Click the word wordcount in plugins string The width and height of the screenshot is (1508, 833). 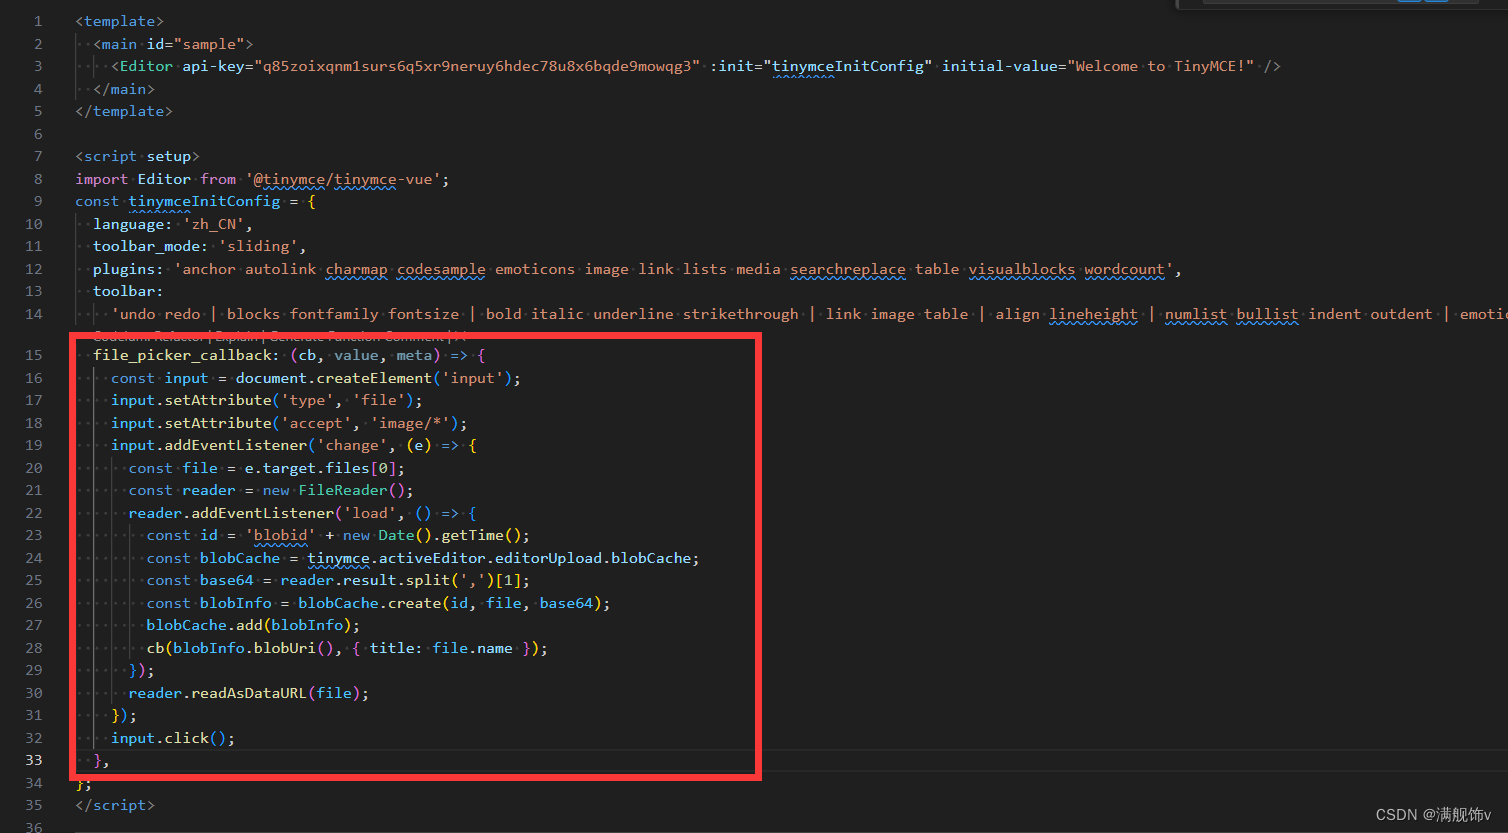1124,269
